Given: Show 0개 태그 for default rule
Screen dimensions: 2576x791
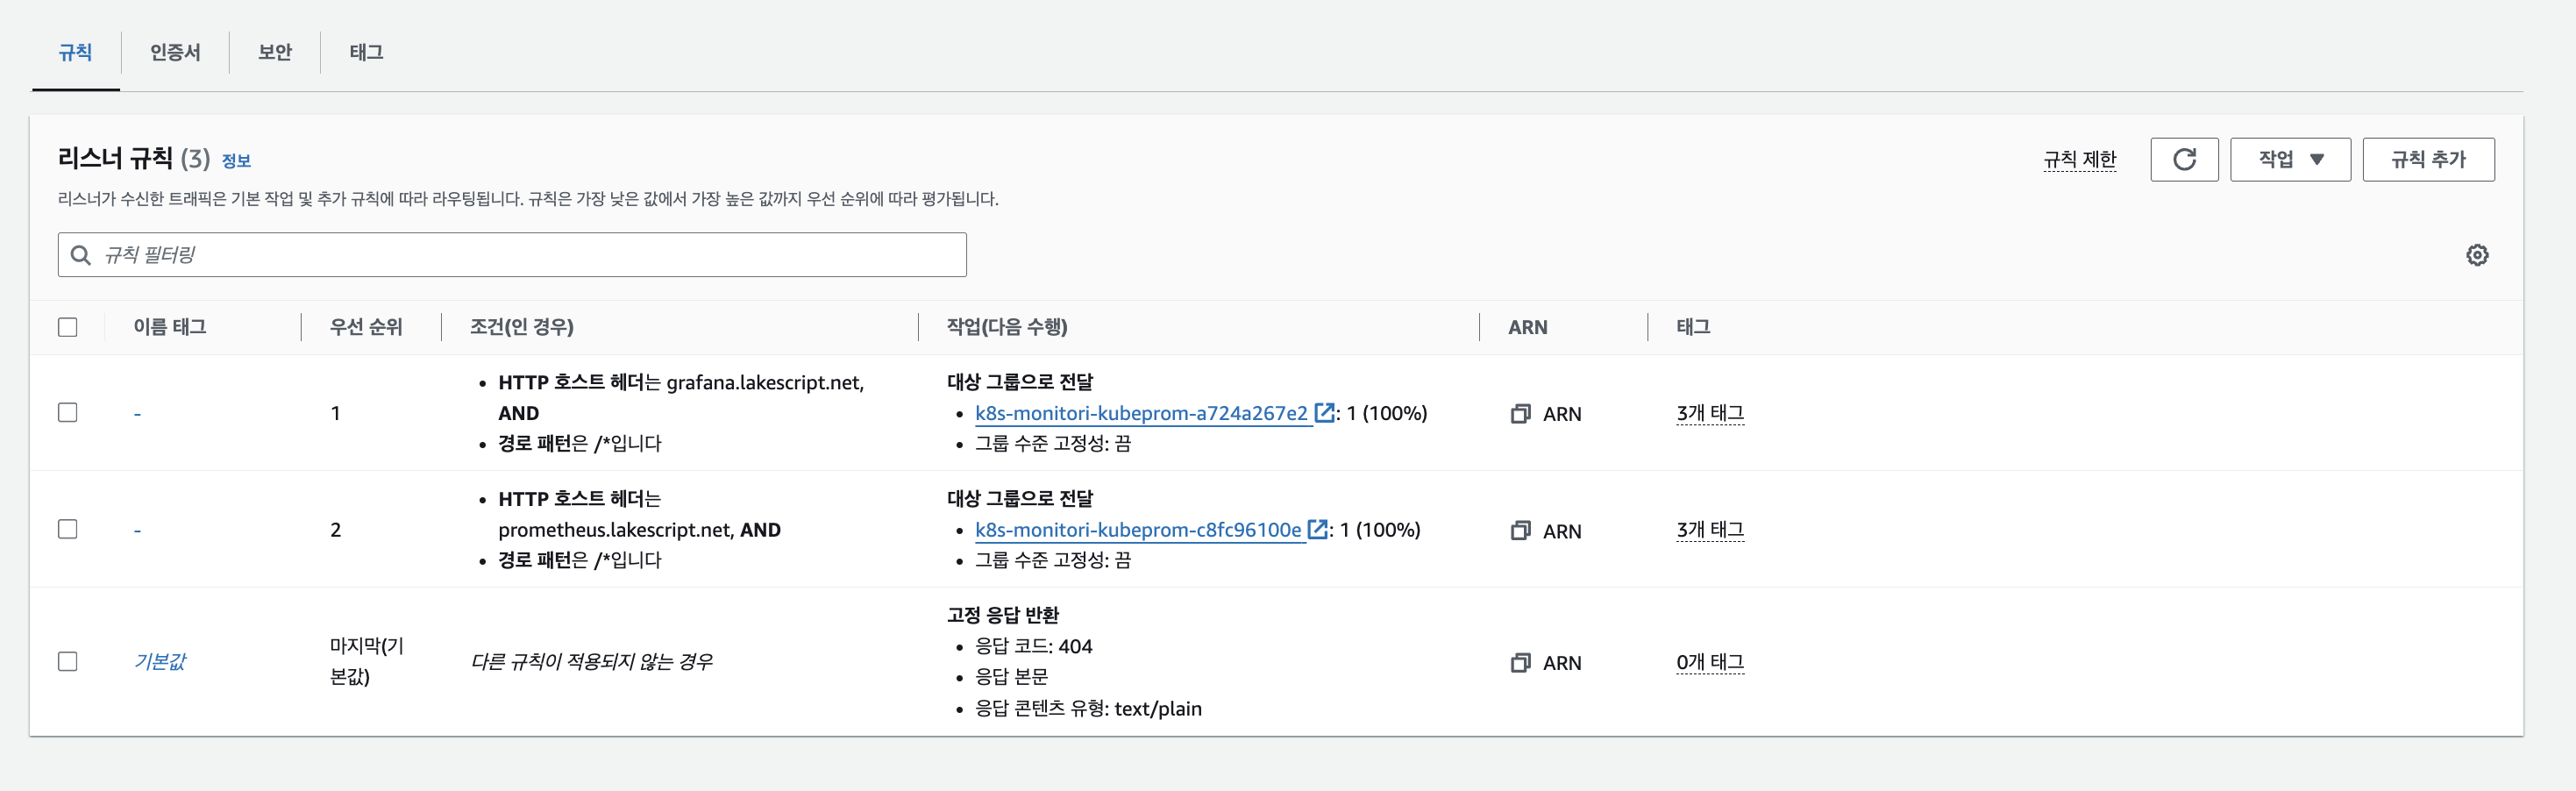Looking at the screenshot, I should point(1710,662).
